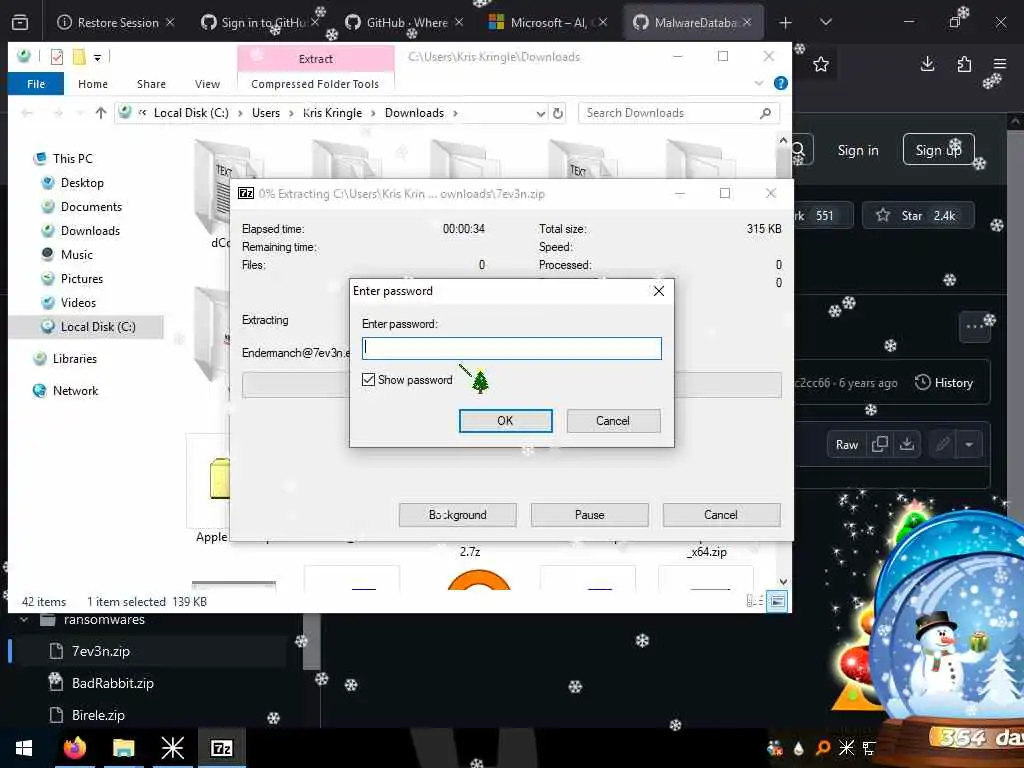The image size is (1024, 768).
Task: Open the browser downloads panel
Action: (x=927, y=64)
